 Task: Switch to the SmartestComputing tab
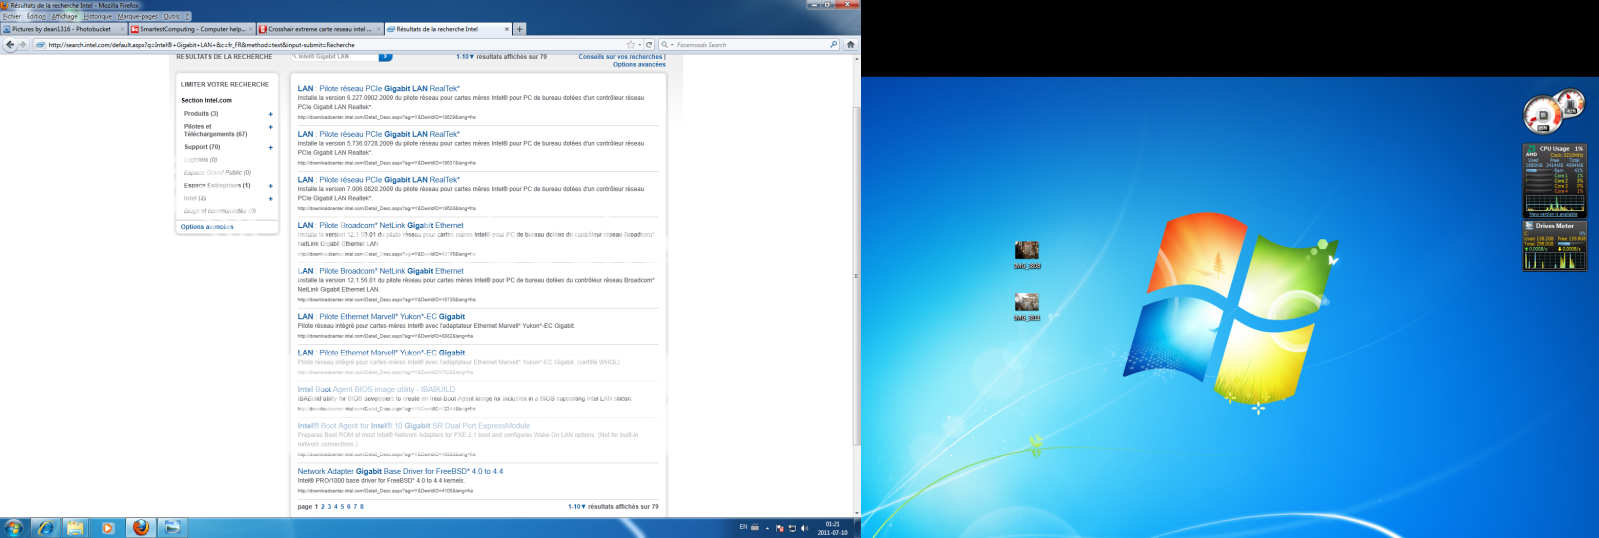point(192,29)
